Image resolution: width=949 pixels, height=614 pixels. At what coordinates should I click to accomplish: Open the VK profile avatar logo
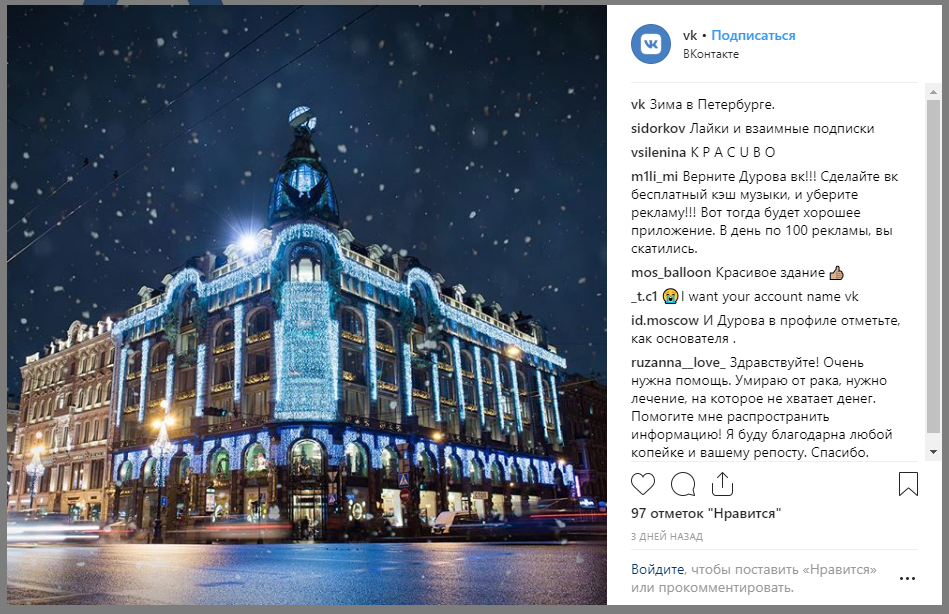(651, 44)
